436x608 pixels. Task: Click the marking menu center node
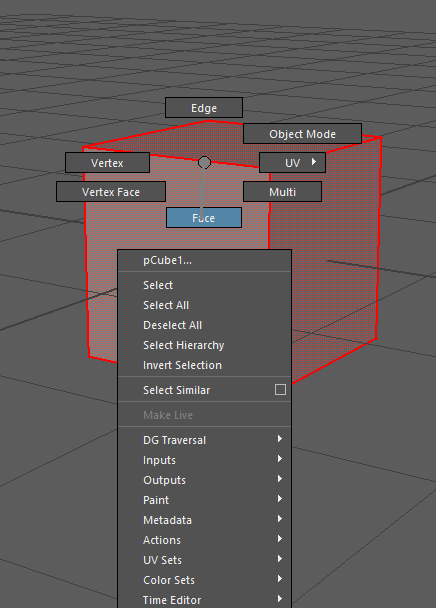tap(204, 162)
